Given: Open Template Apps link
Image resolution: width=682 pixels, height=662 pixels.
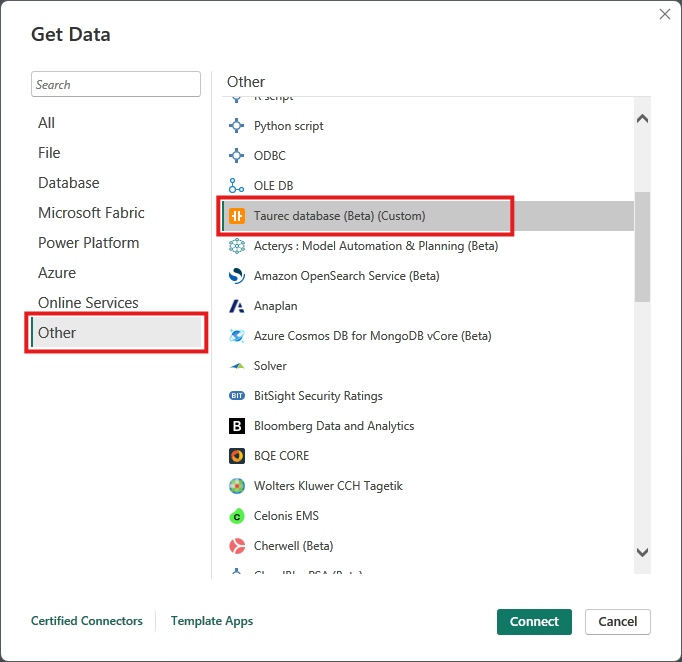Looking at the screenshot, I should pos(212,621).
